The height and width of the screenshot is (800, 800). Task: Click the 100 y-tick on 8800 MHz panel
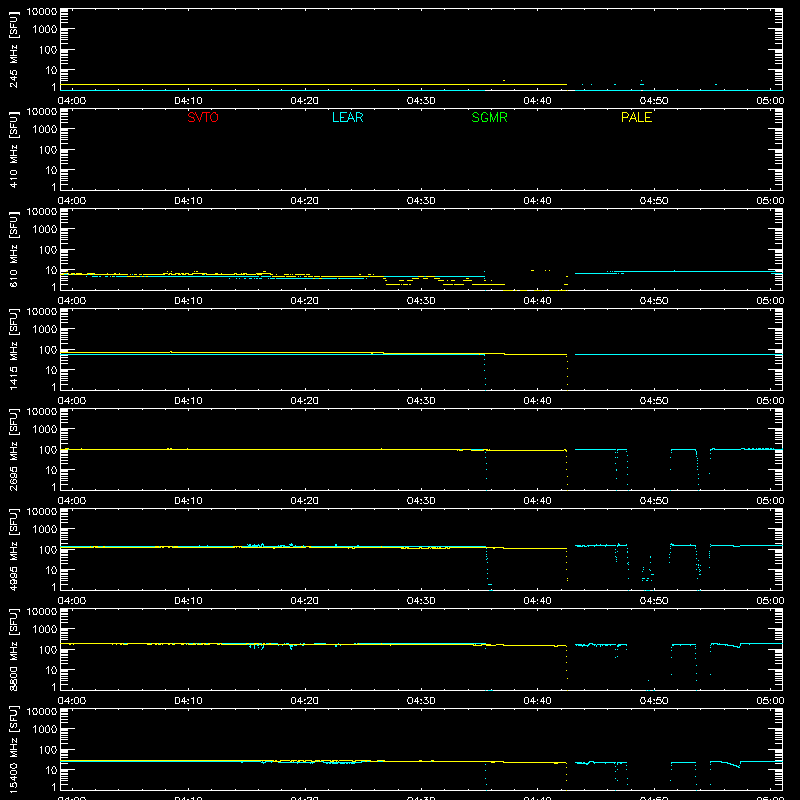coord(48,650)
